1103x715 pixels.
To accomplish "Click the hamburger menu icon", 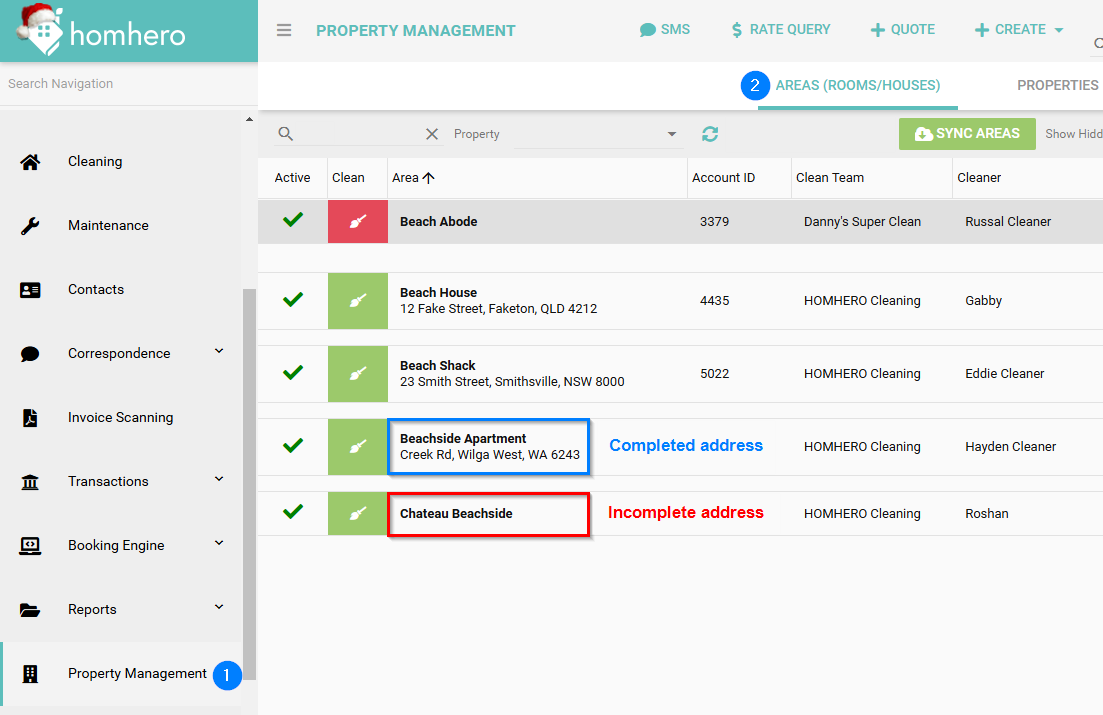I will click(x=284, y=30).
